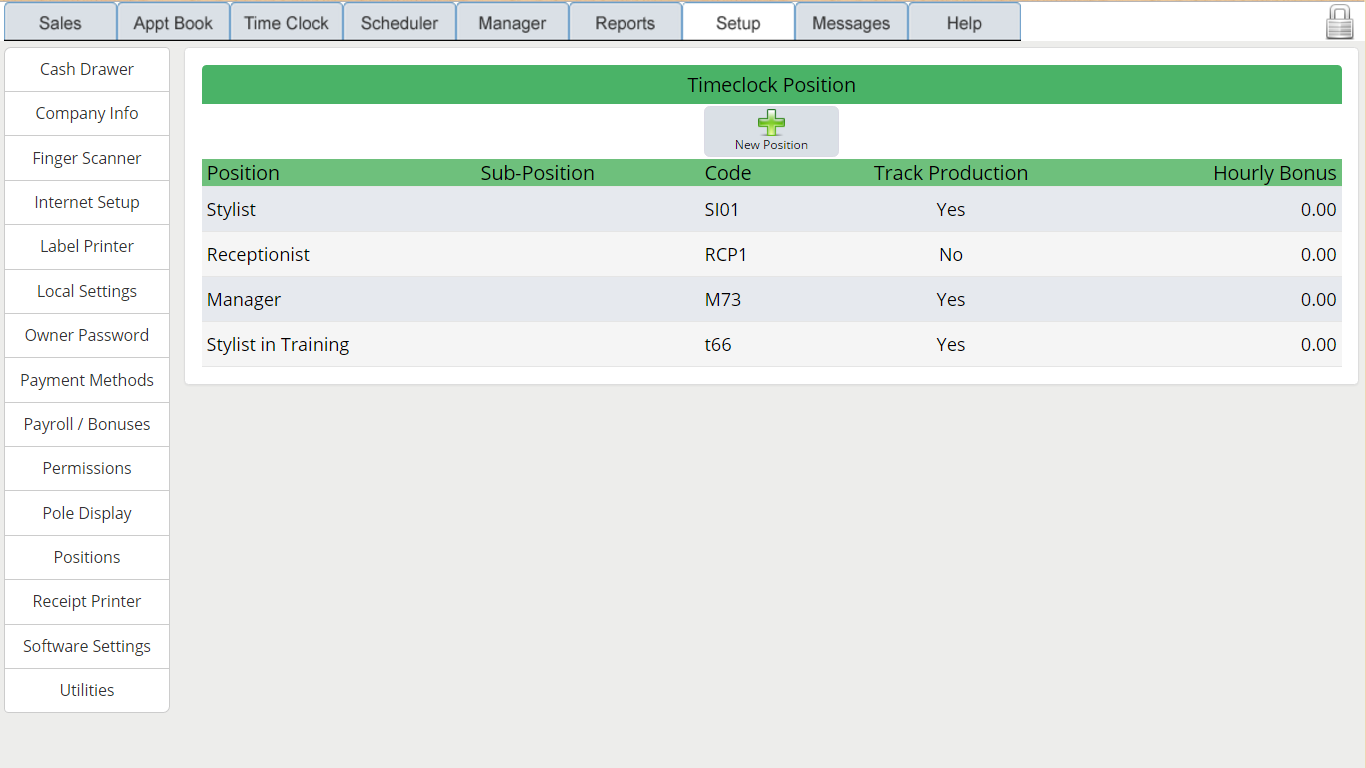Select Owner Password option
The width and height of the screenshot is (1366, 768).
[87, 335]
